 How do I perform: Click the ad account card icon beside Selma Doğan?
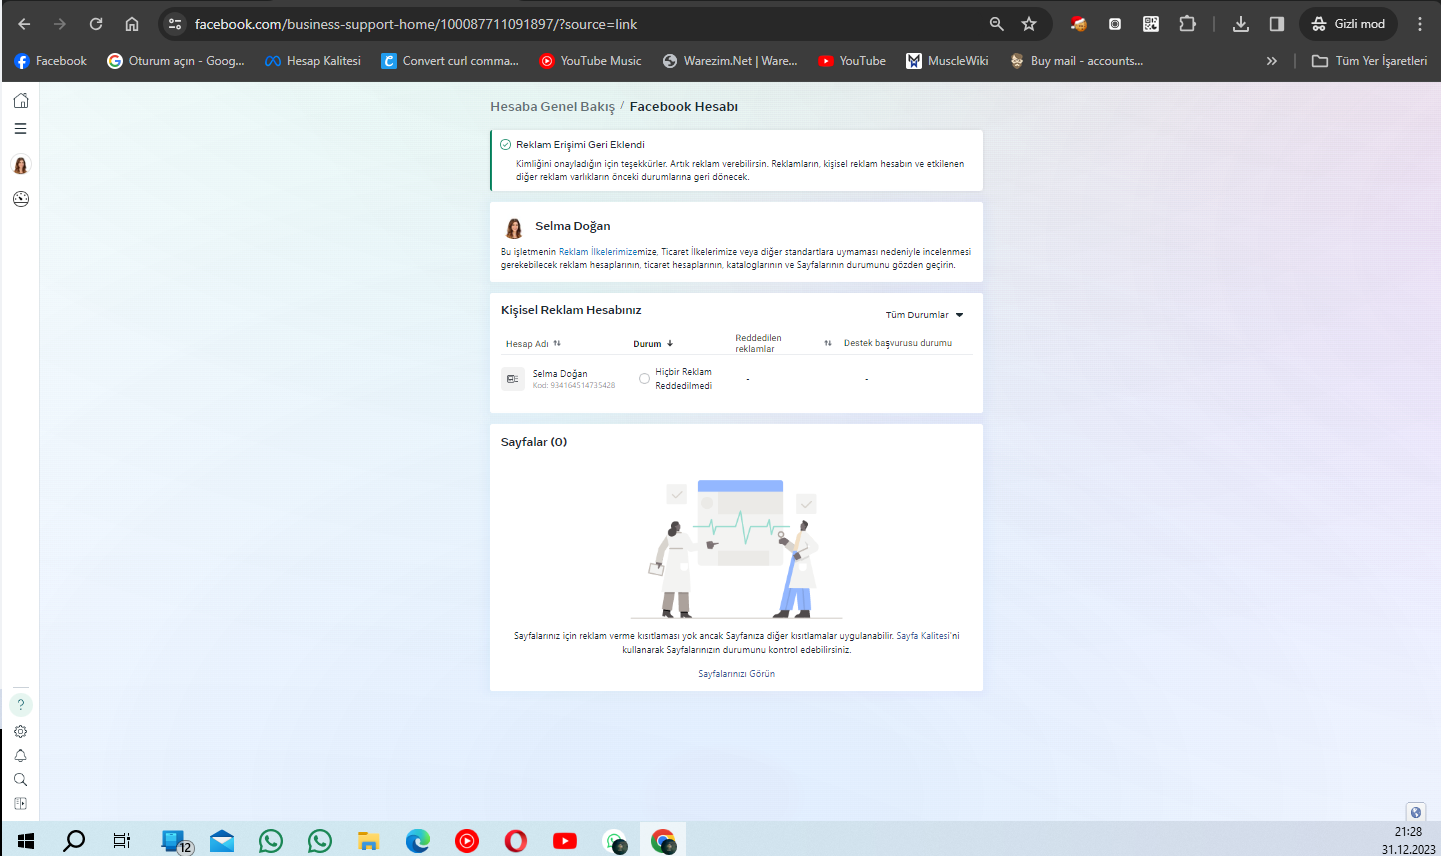click(x=513, y=379)
